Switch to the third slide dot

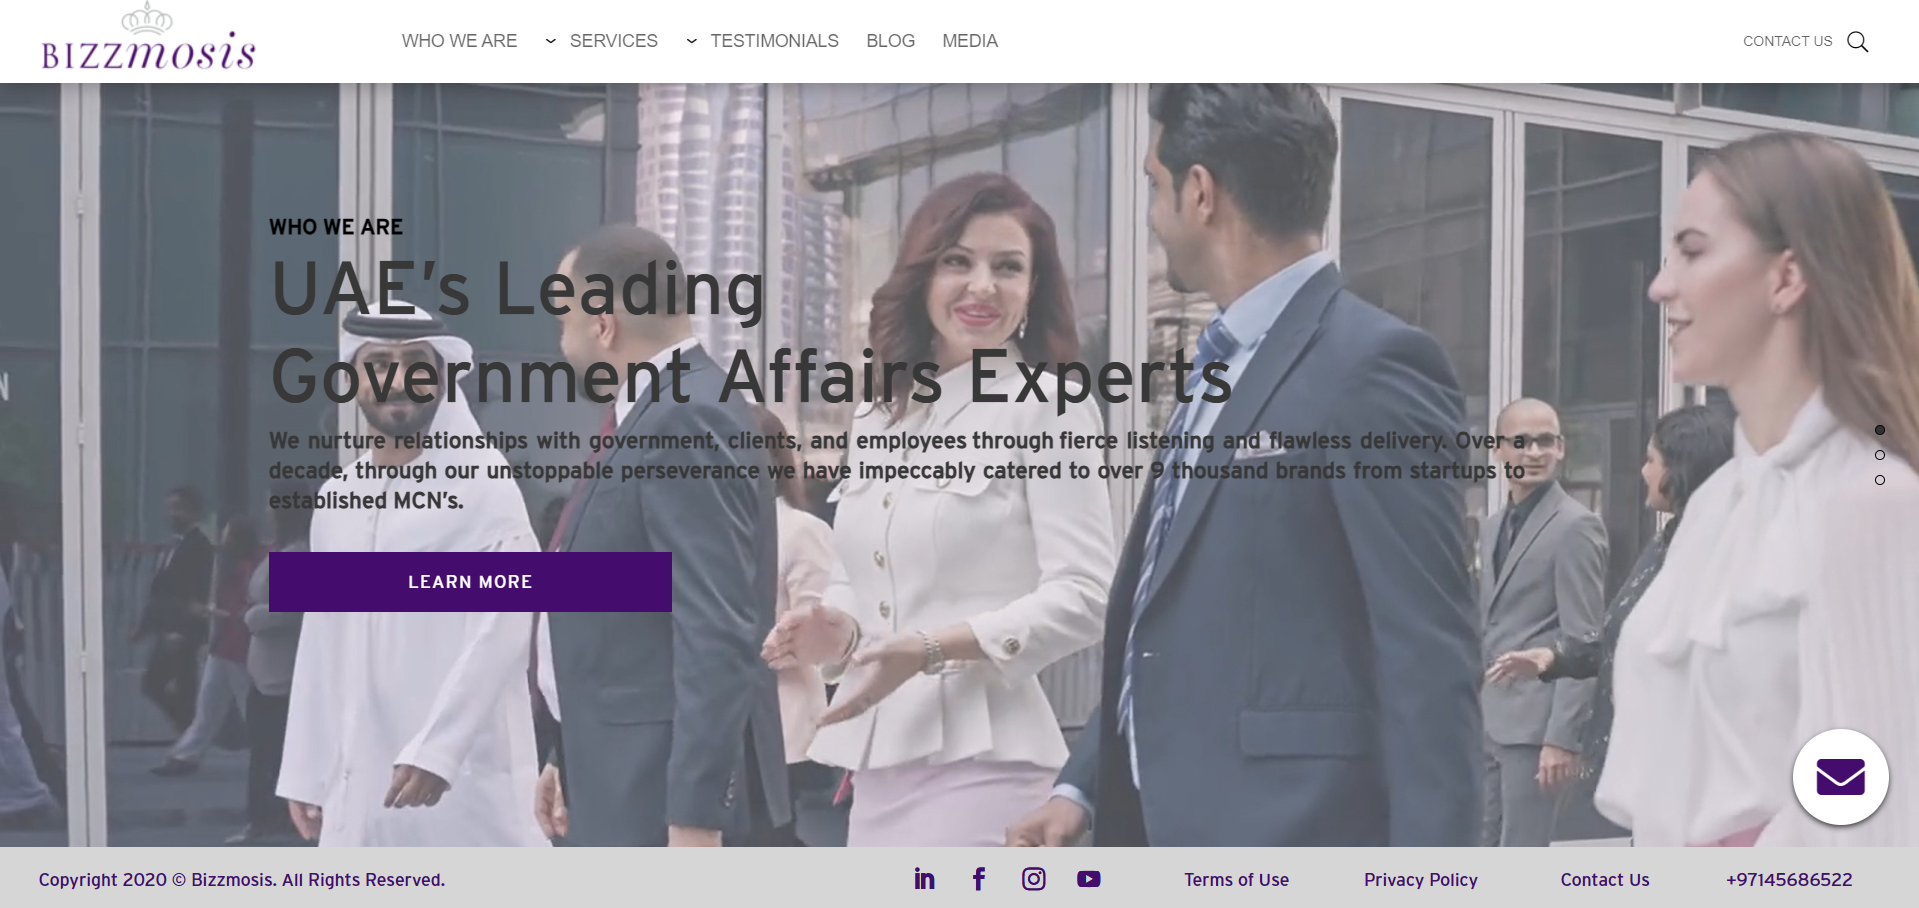pyautogui.click(x=1880, y=480)
